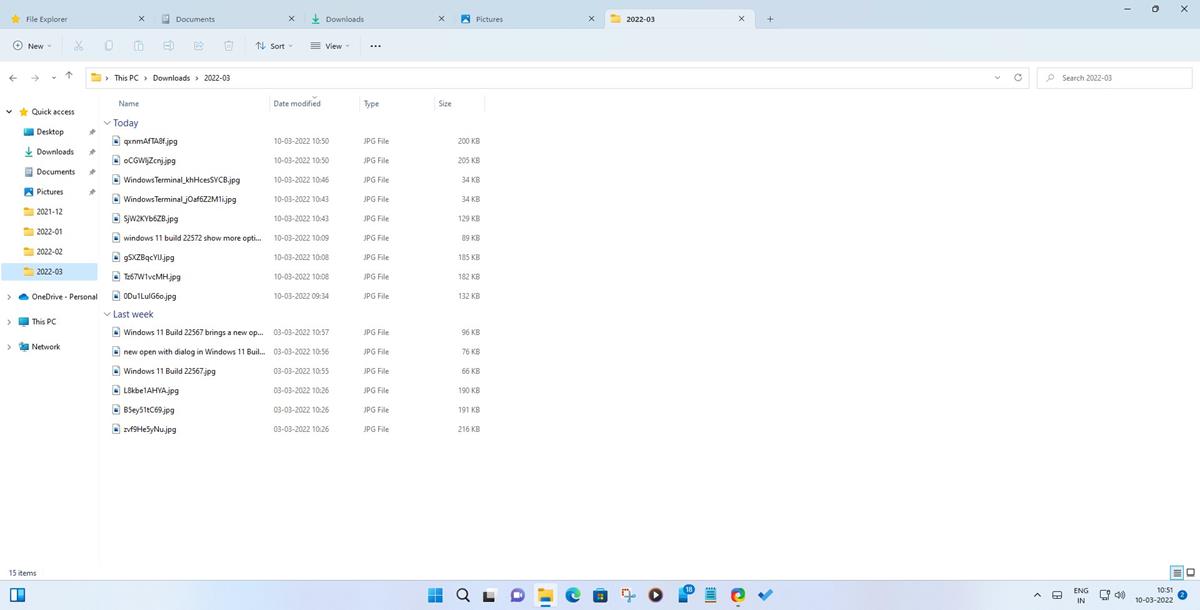Open the View dropdown menu
Image resolution: width=1200 pixels, height=610 pixels.
329,46
